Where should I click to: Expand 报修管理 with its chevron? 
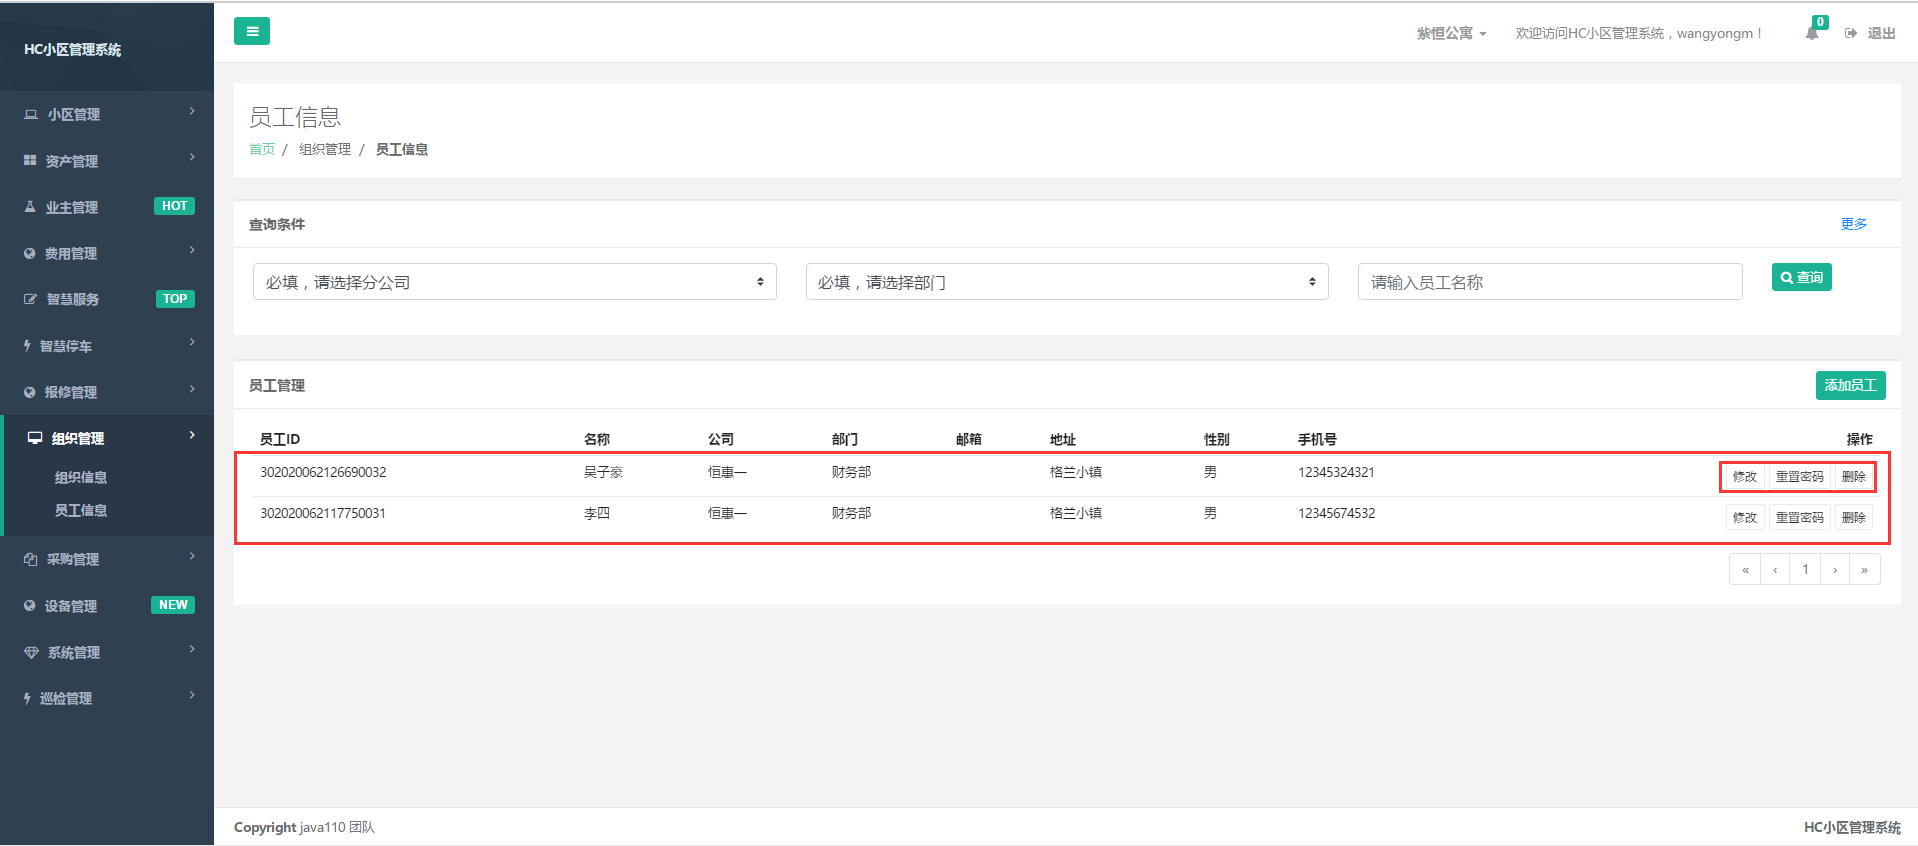coord(192,389)
